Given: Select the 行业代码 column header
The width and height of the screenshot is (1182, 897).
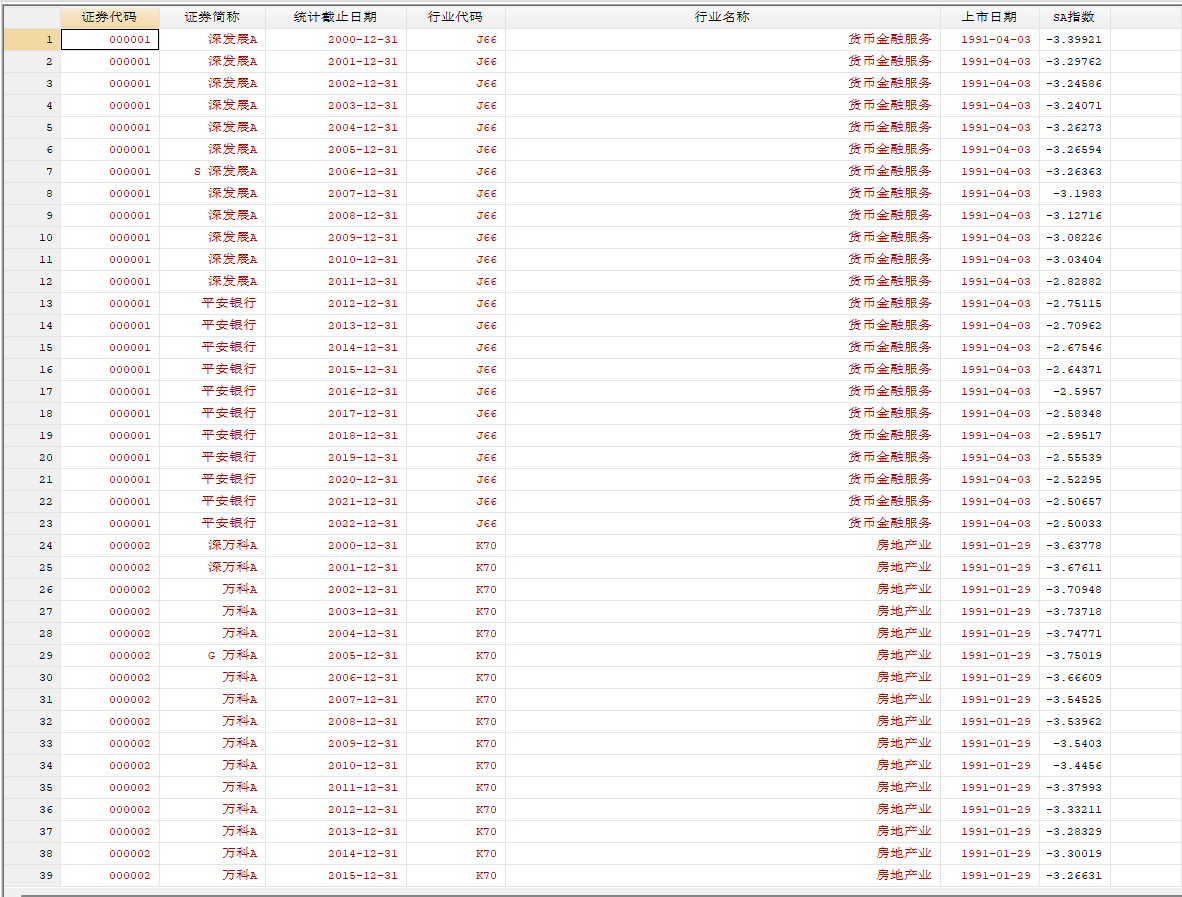Looking at the screenshot, I should click(x=455, y=17).
